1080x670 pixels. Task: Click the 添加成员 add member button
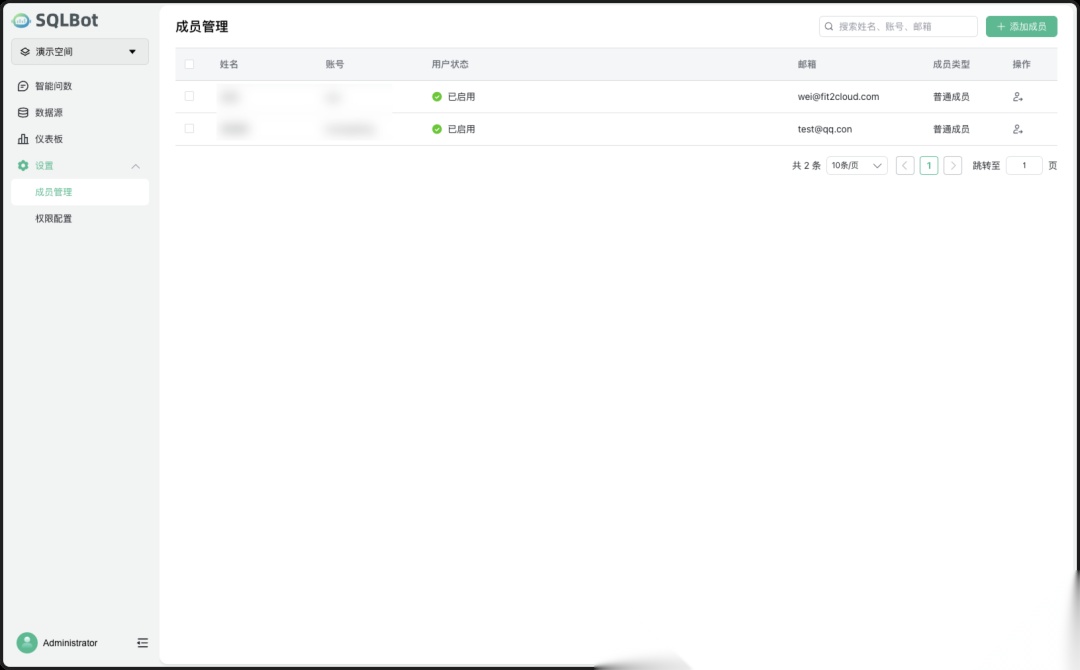tap(1020, 25)
